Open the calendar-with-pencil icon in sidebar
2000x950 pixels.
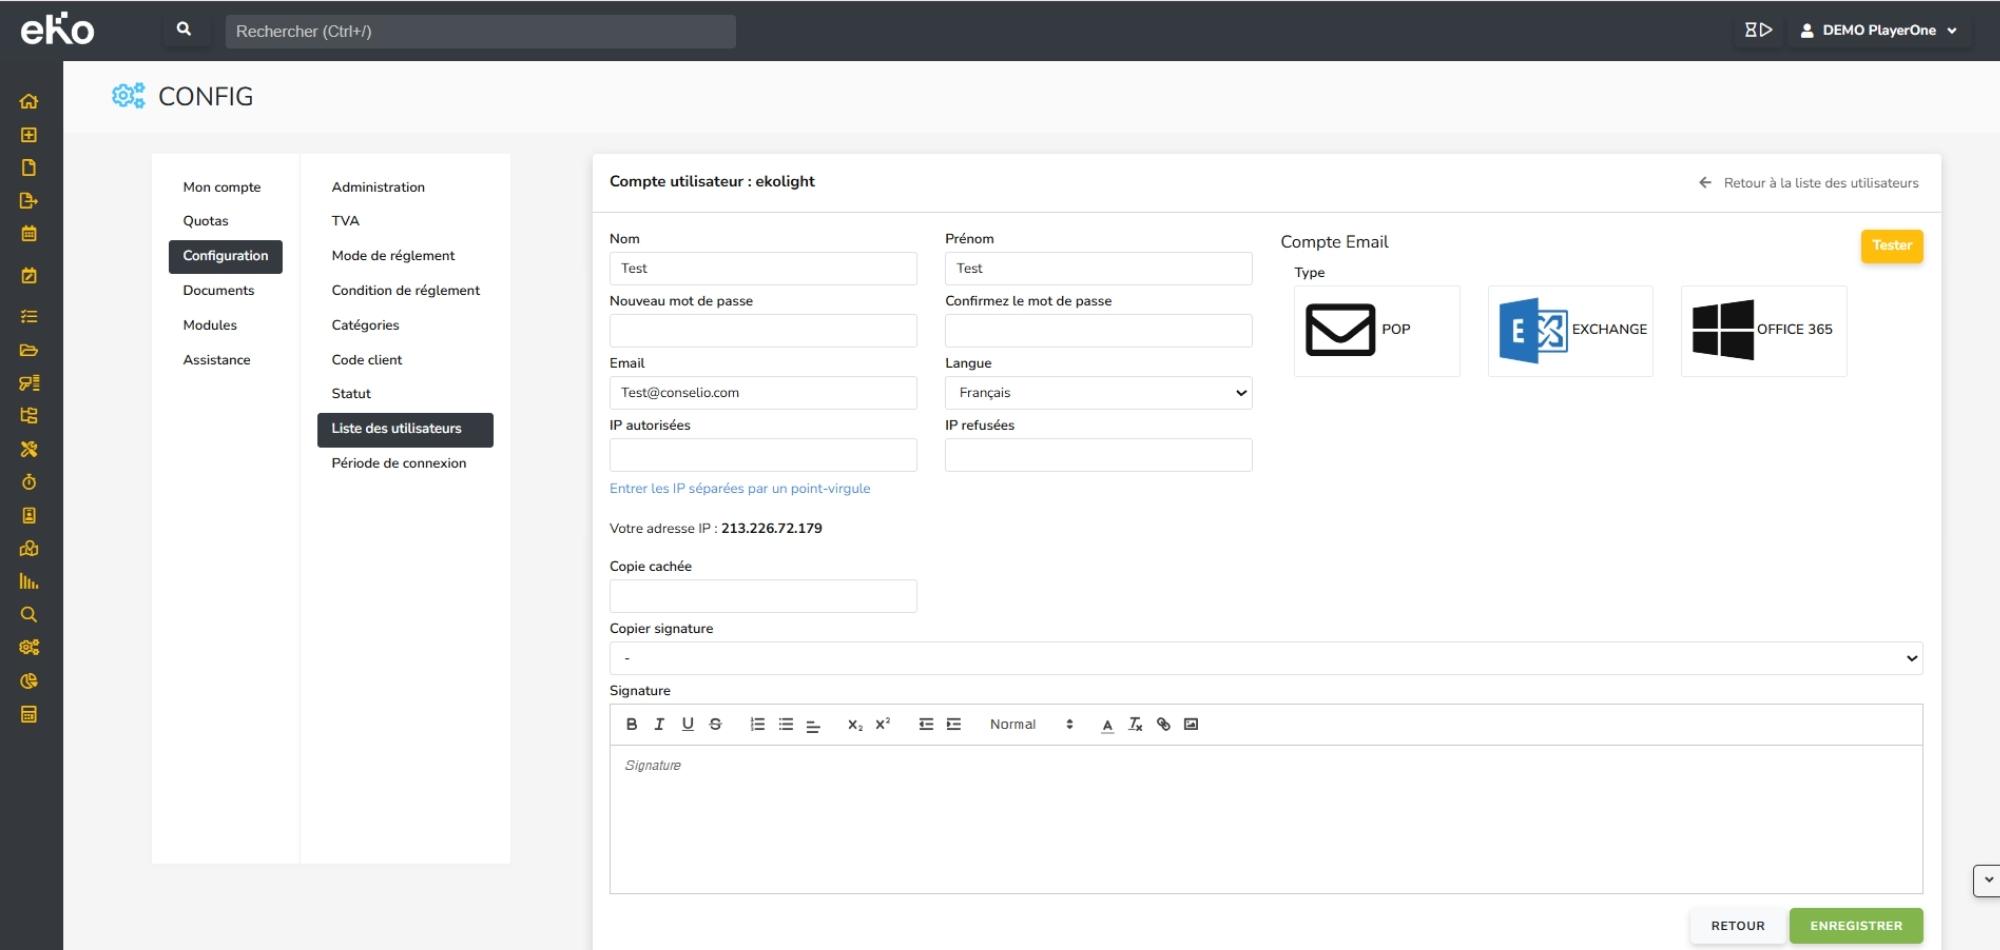(29, 275)
